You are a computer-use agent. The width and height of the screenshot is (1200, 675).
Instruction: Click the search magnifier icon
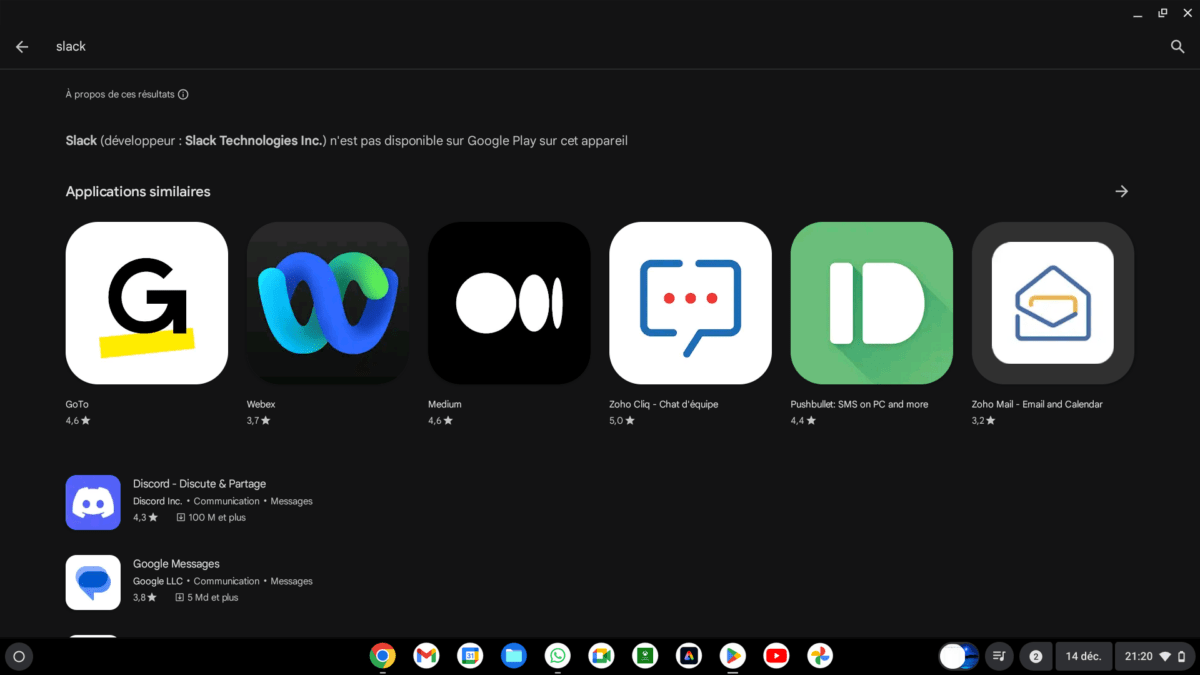tap(1177, 47)
